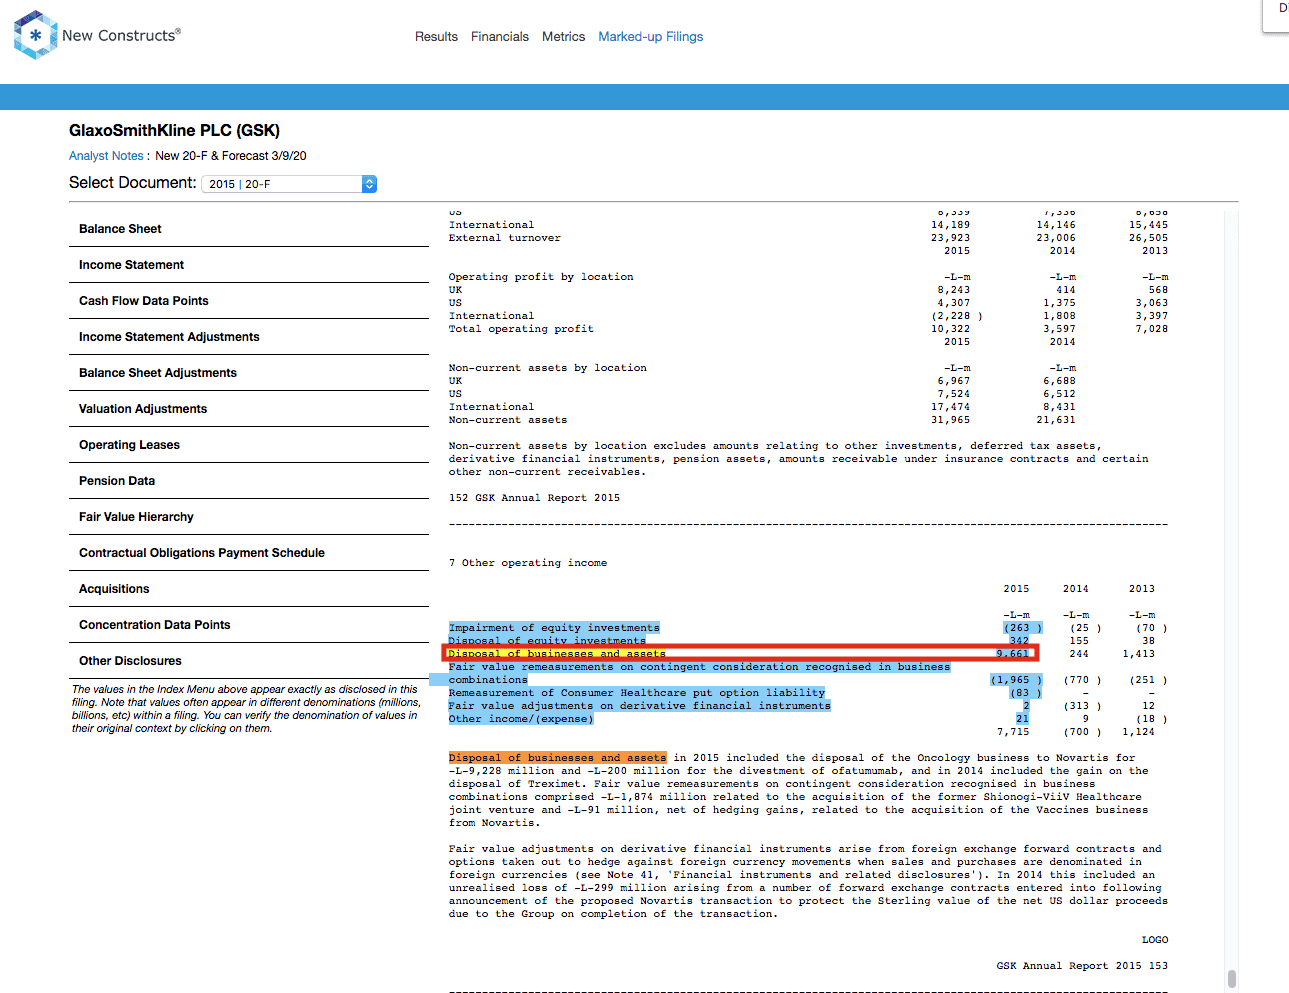Click the highlighted value (263)
This screenshot has width=1289, height=993.
tap(1022, 628)
